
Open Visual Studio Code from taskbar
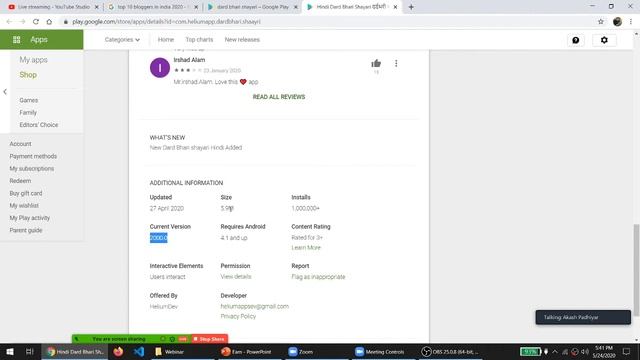click(x=139, y=351)
